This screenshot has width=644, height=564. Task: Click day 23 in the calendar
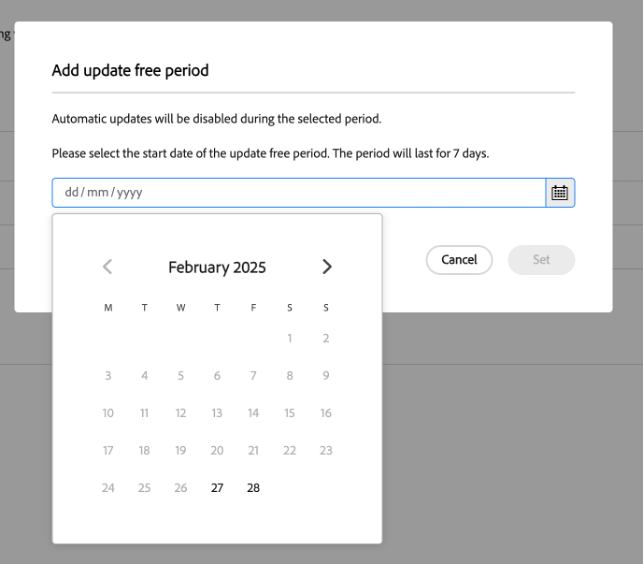326,451
